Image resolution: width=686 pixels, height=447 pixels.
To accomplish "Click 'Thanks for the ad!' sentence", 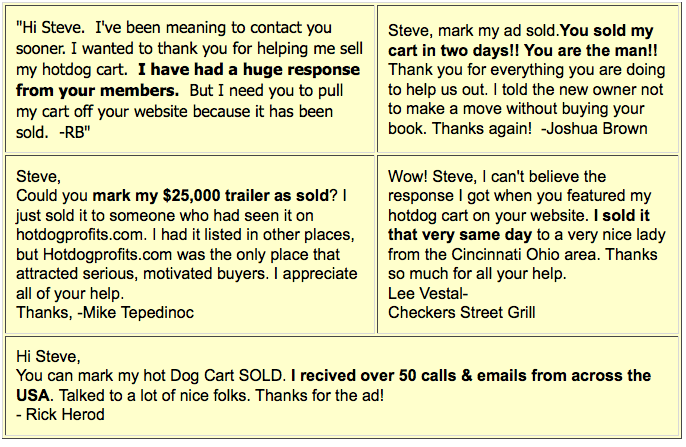I will pos(320,395).
